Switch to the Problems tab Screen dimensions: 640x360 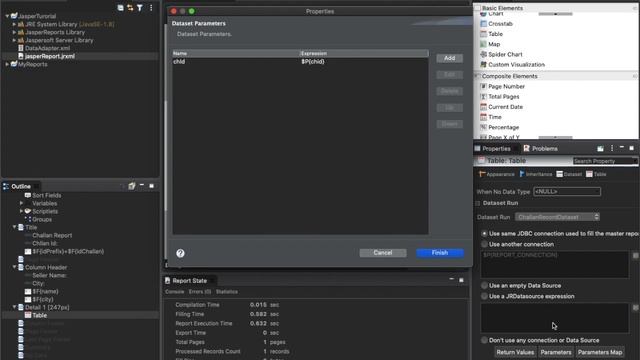pyautogui.click(x=540, y=149)
